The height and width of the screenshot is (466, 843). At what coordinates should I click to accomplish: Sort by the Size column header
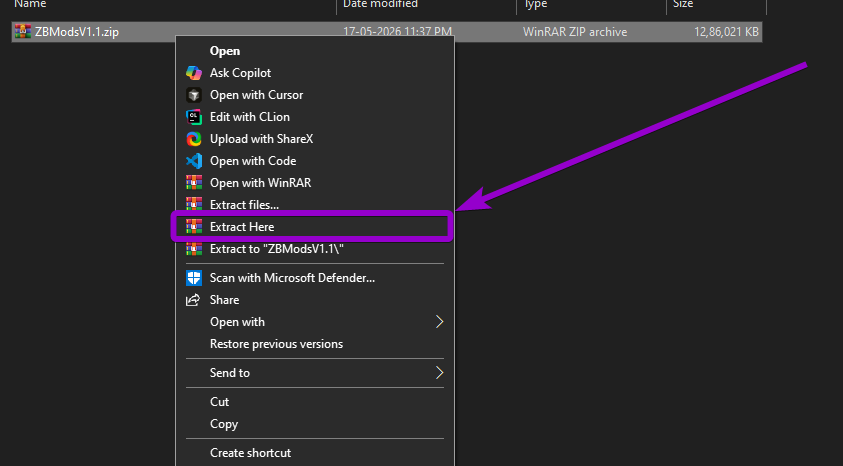click(x=683, y=4)
